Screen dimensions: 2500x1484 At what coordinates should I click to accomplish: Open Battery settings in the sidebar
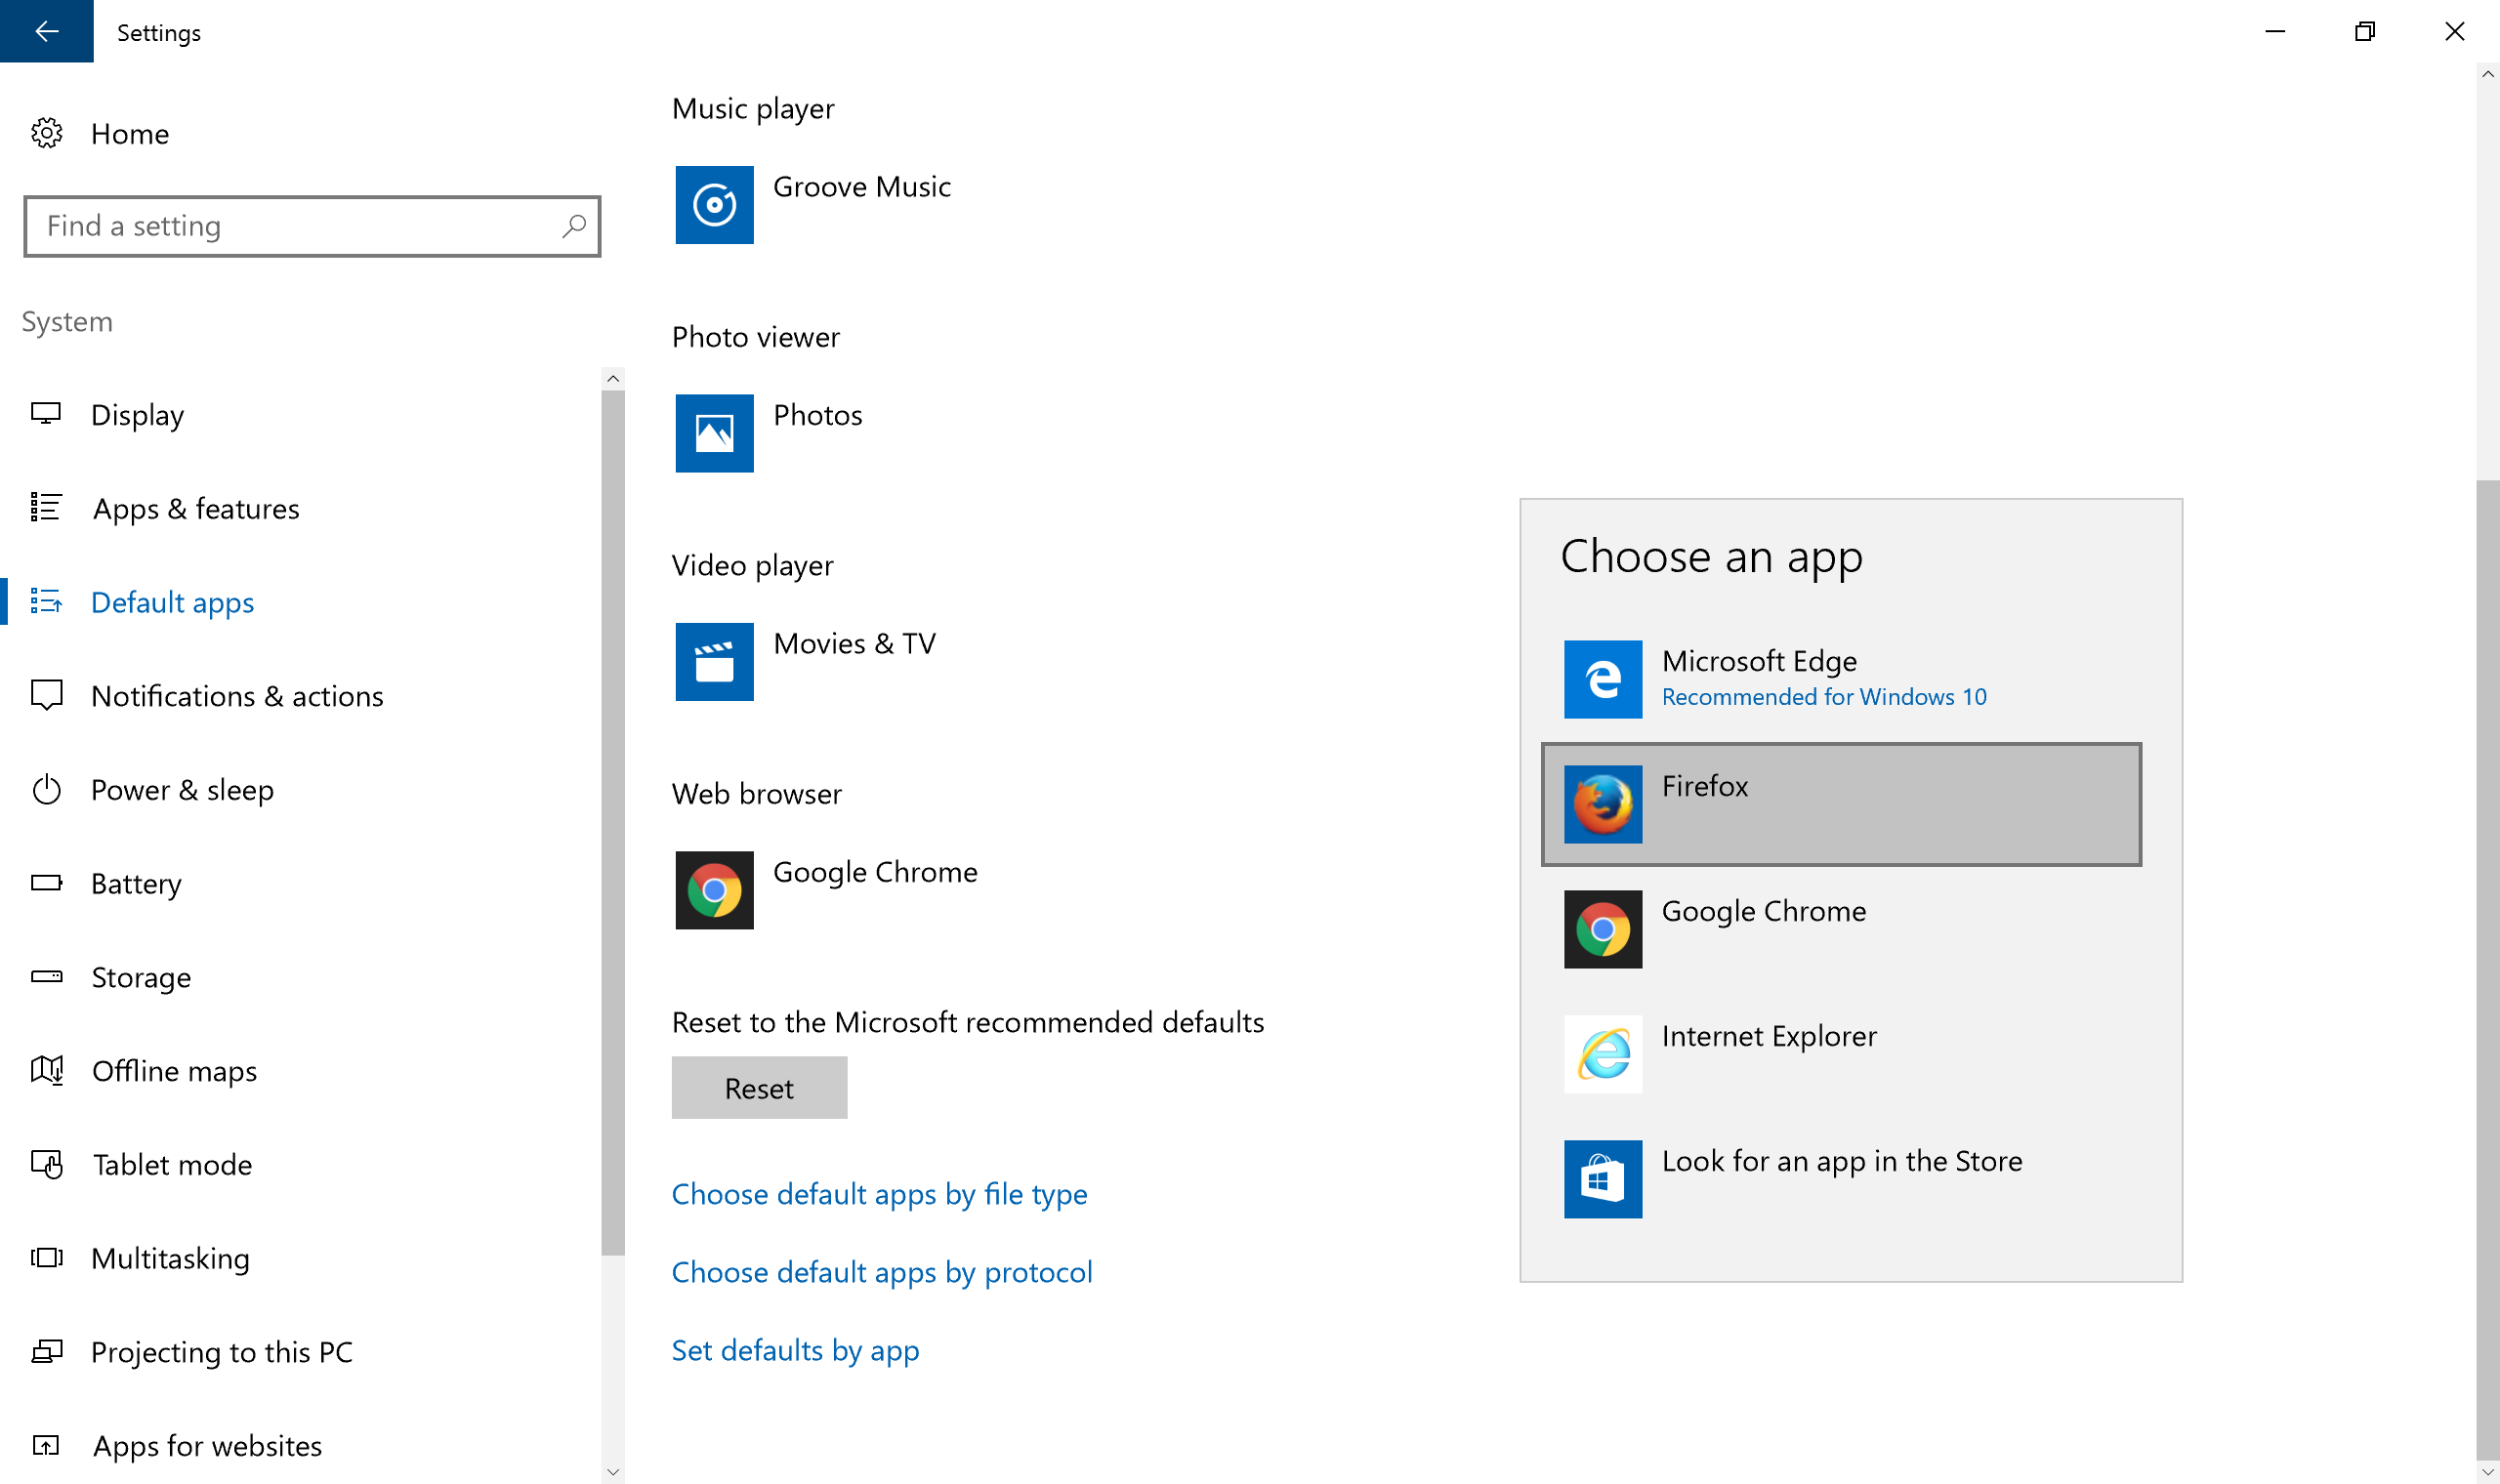[x=136, y=883]
